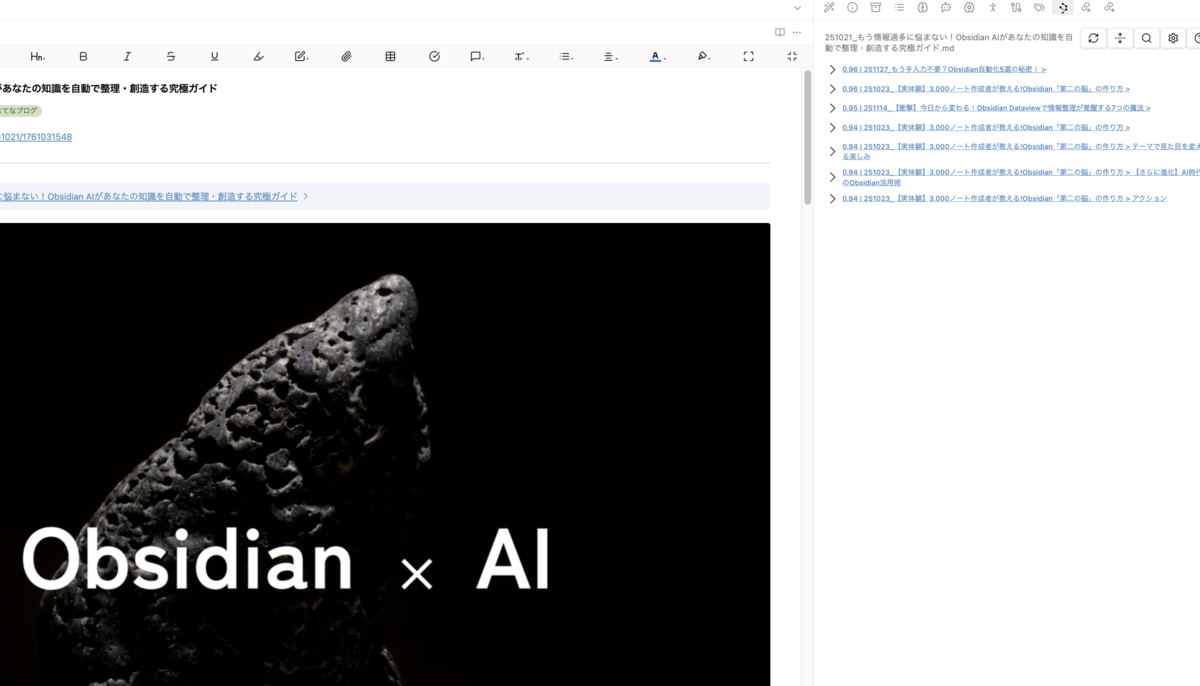Apply italic formatting from the toolbar

click(x=127, y=57)
